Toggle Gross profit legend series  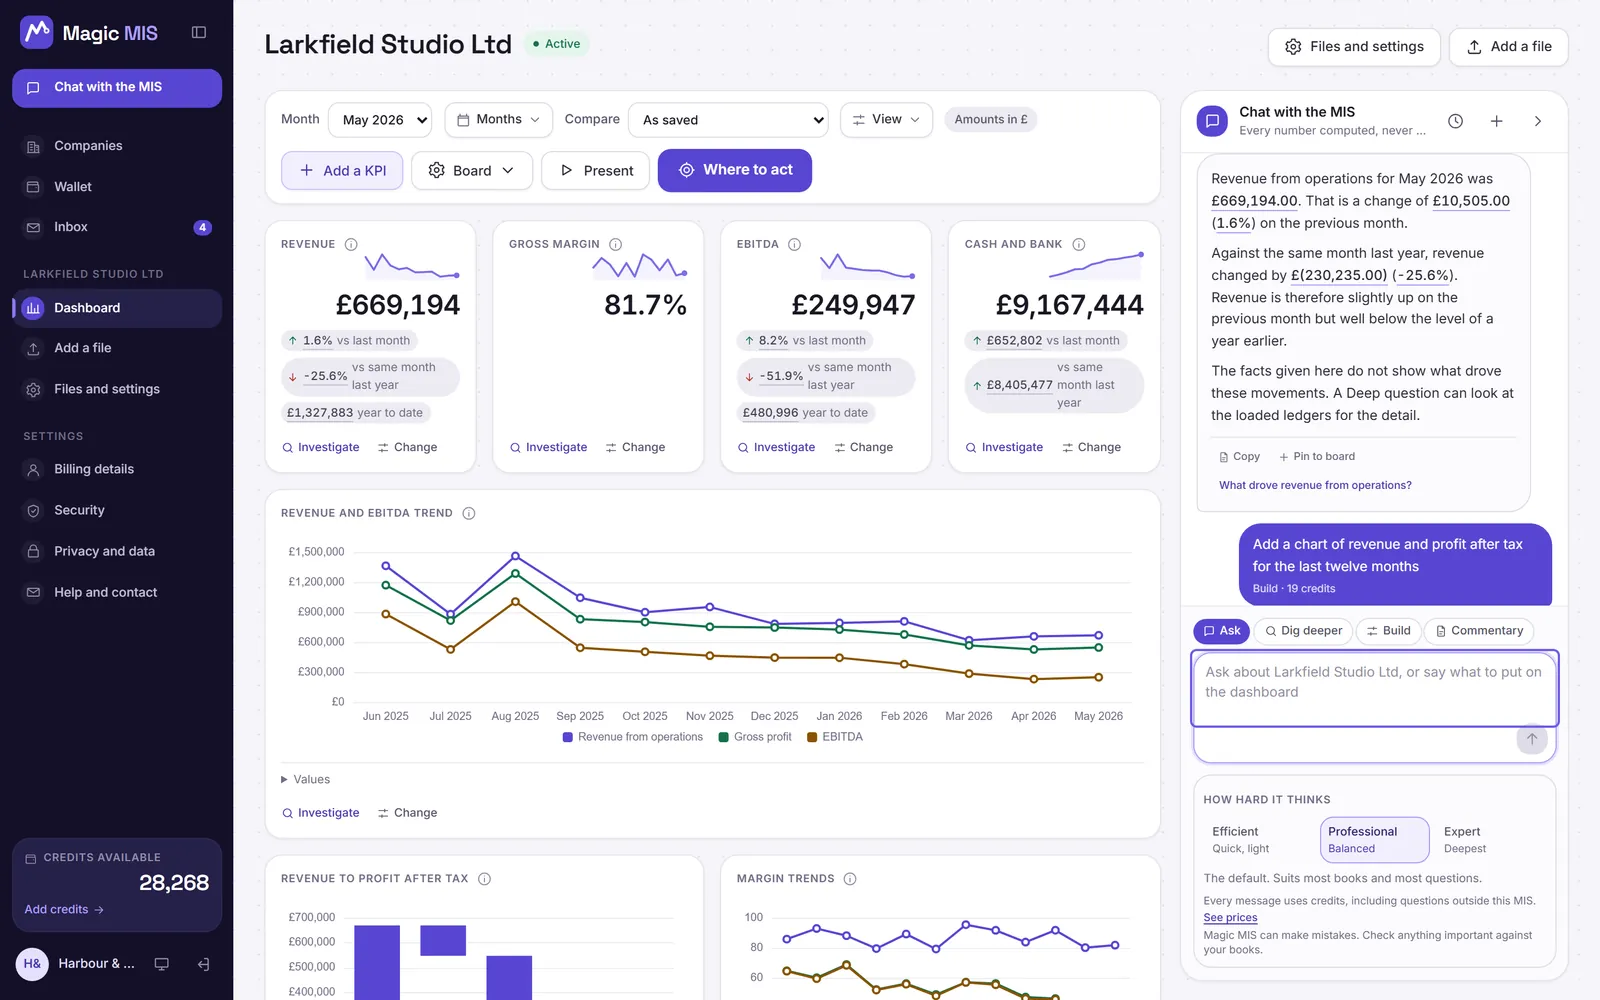coord(755,737)
